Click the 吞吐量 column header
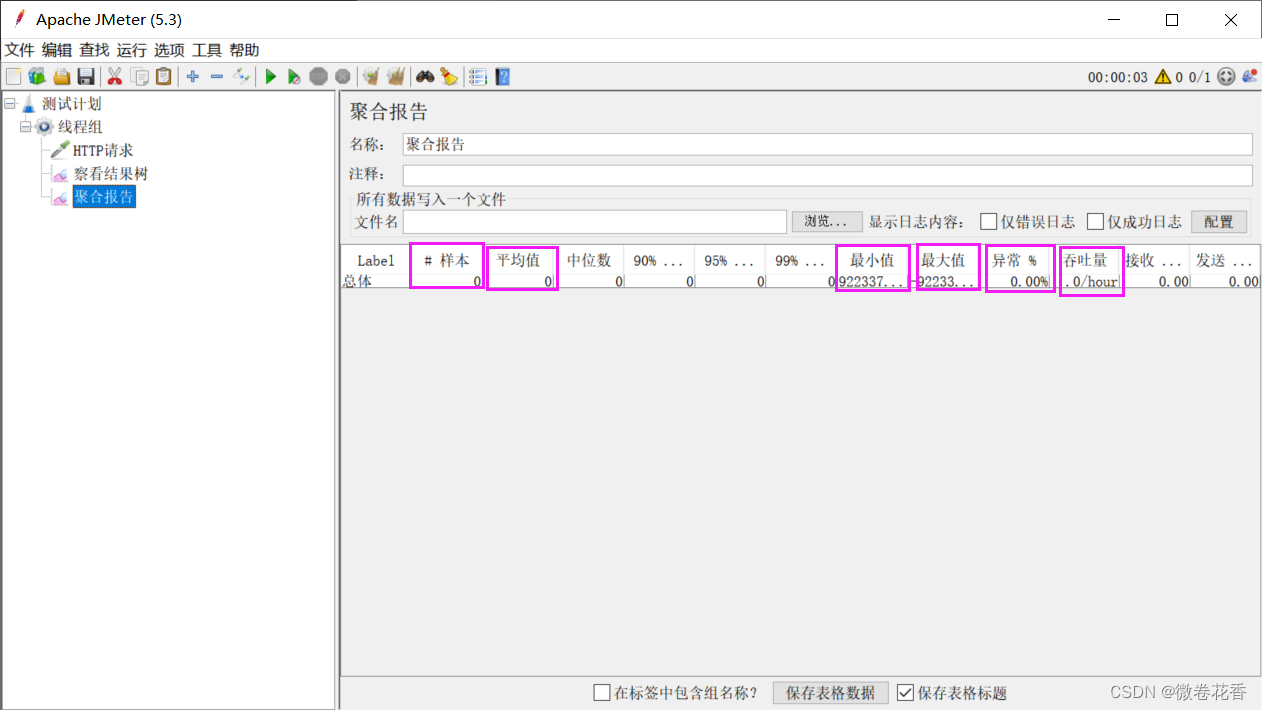The image size is (1262, 710). [x=1085, y=260]
